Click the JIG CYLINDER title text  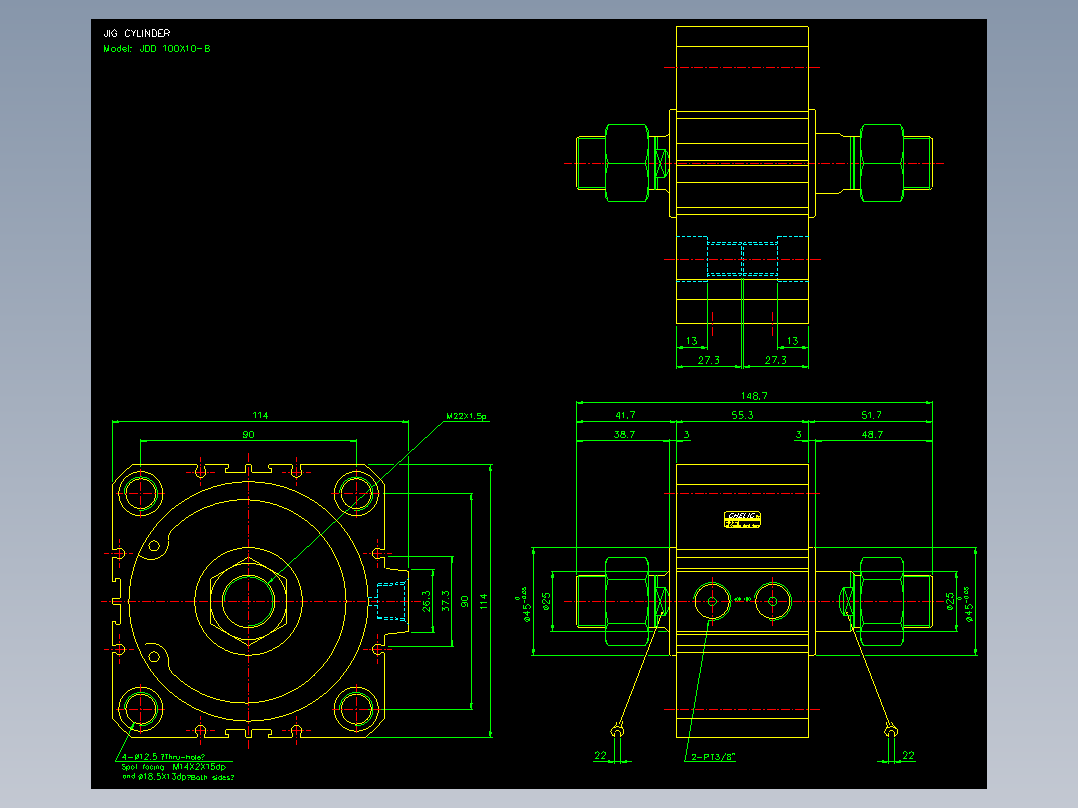point(137,33)
